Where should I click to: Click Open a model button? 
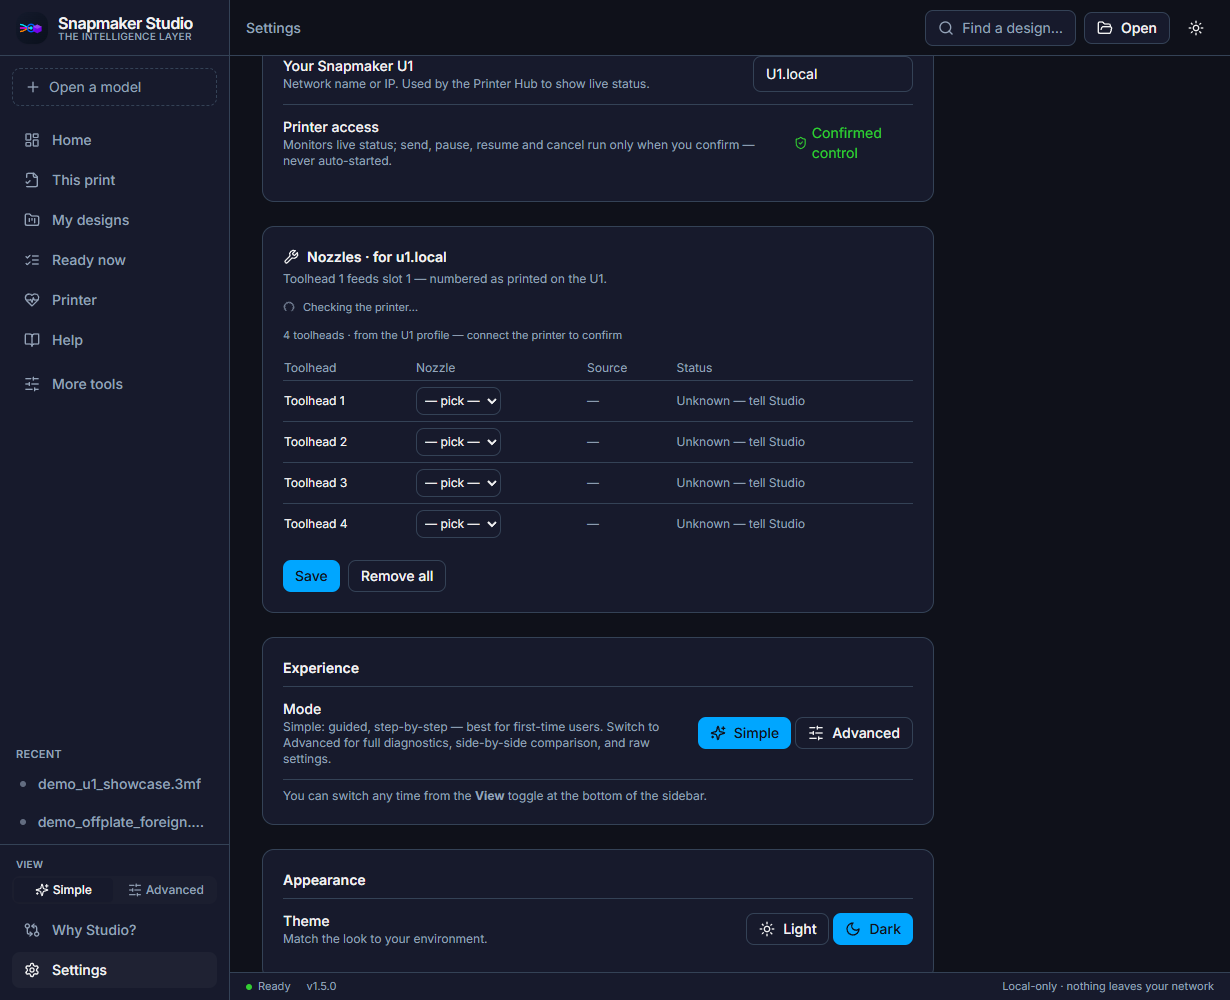click(x=114, y=87)
